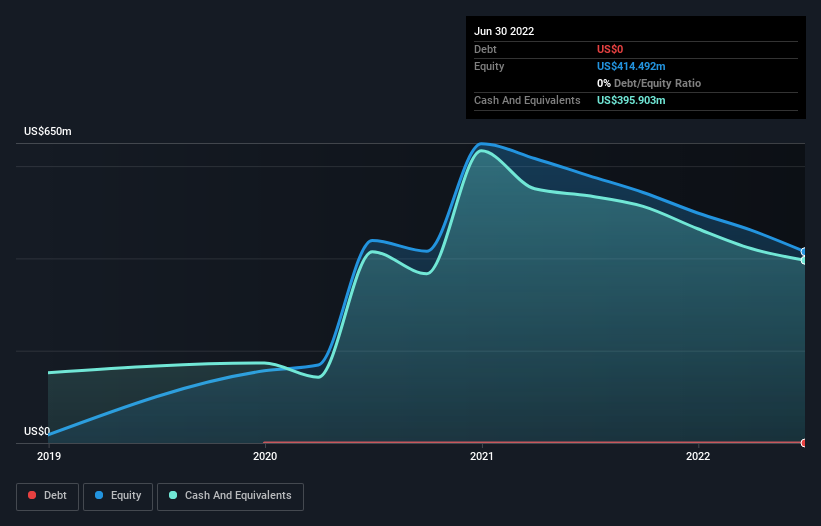
Task: Click the 2019 axis label
Action: pos(49,456)
